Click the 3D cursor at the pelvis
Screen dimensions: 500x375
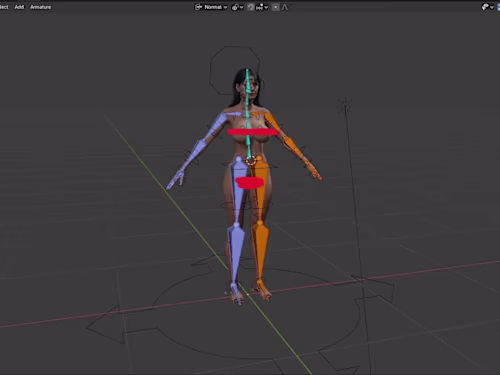coord(251,161)
